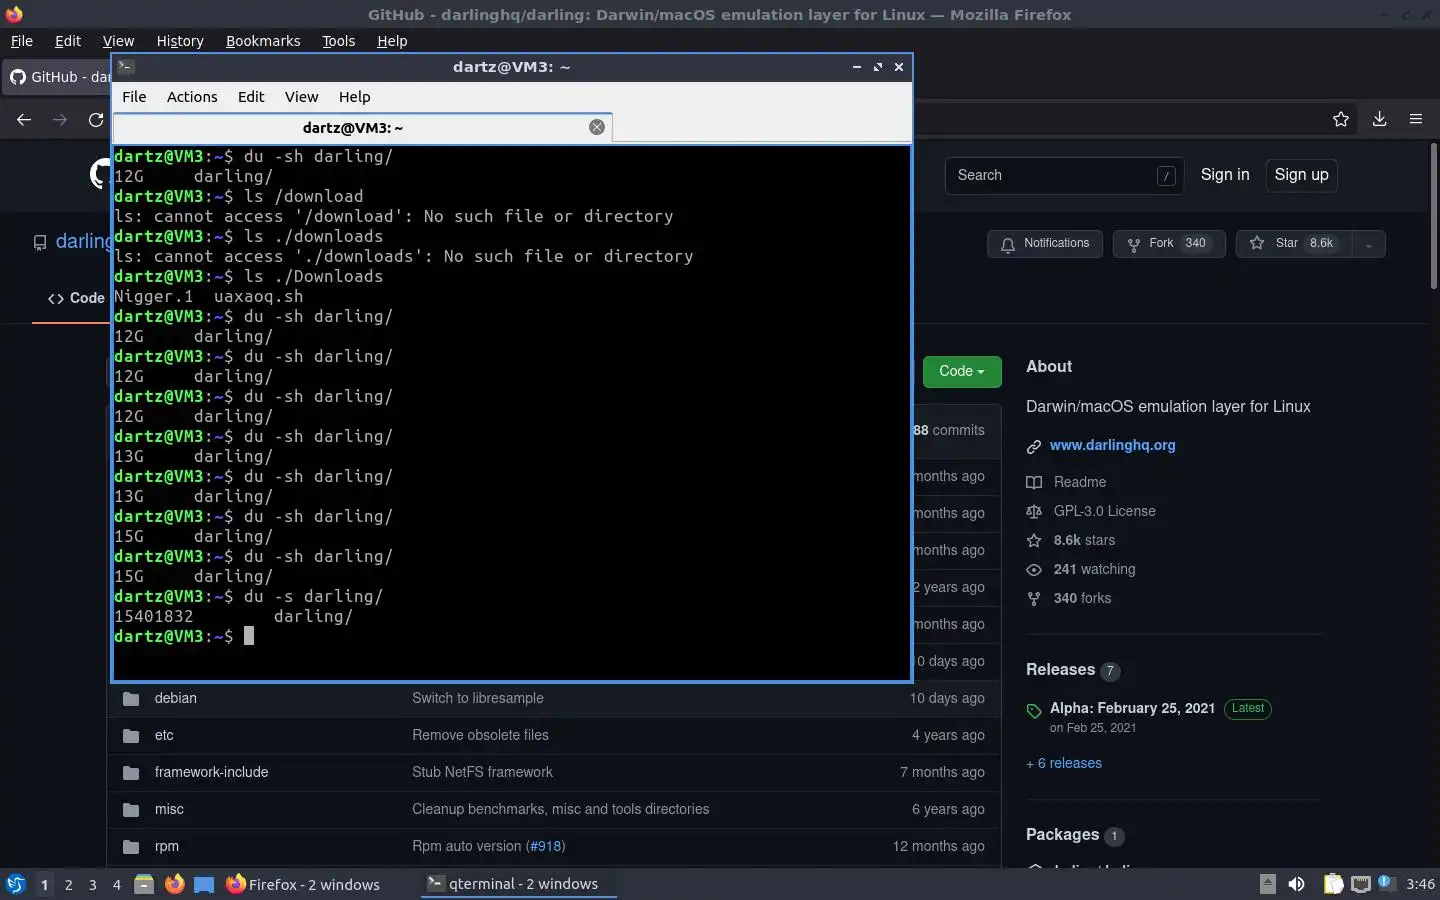The image size is (1440, 900).
Task: Switch to Firefox - 2 windows task
Action: point(303,884)
